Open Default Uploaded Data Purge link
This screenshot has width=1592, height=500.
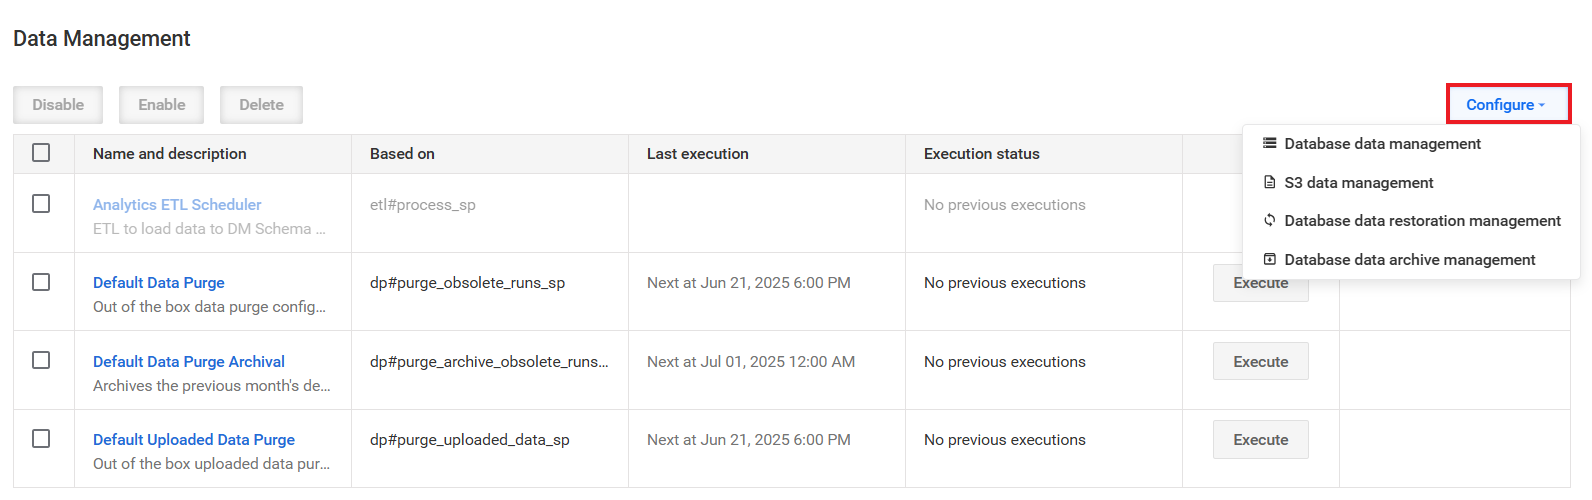(x=194, y=439)
